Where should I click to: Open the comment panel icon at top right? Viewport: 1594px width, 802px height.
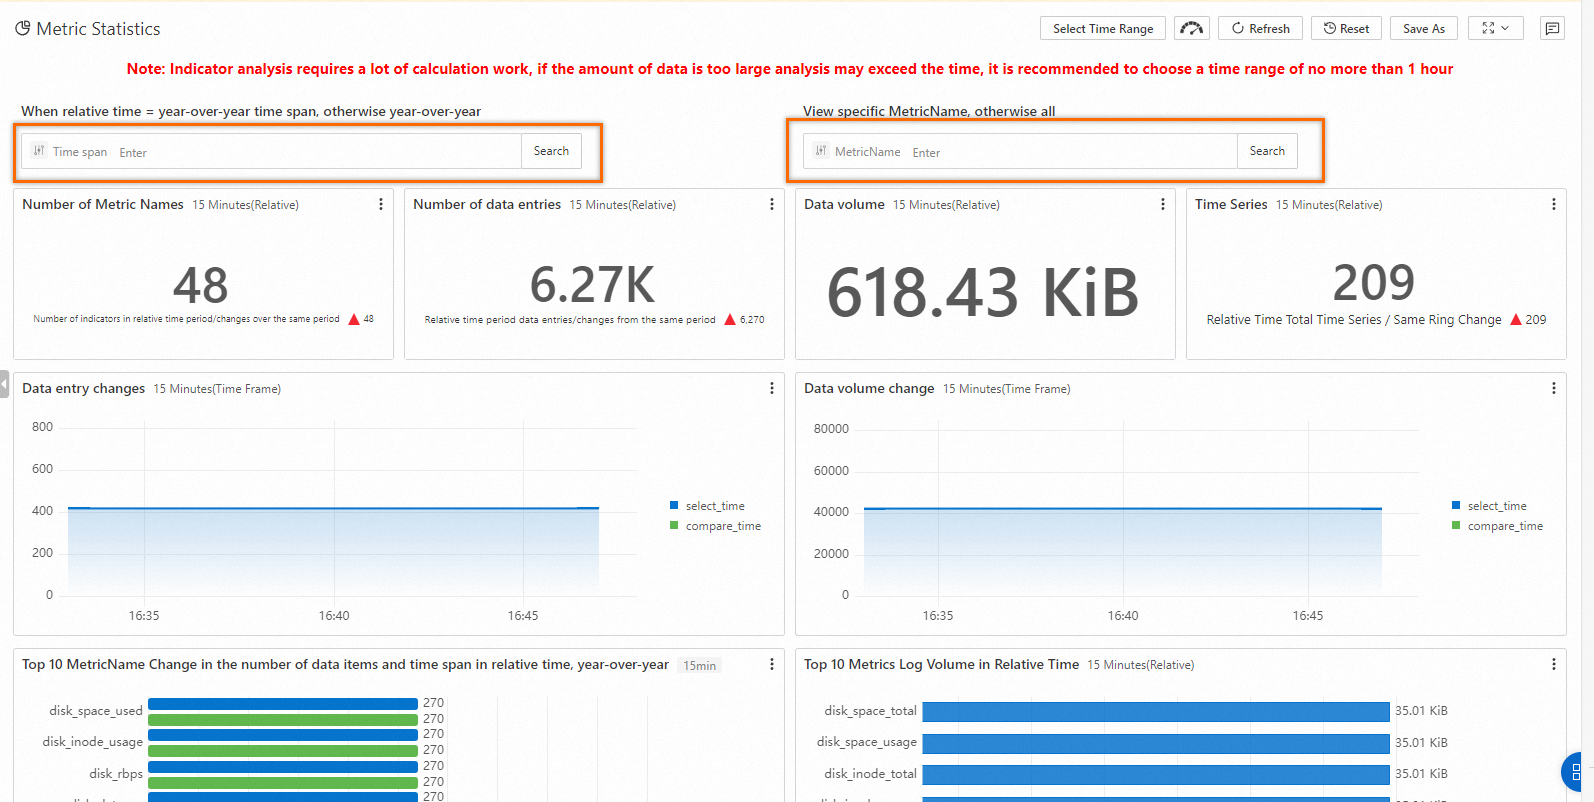pos(1552,28)
